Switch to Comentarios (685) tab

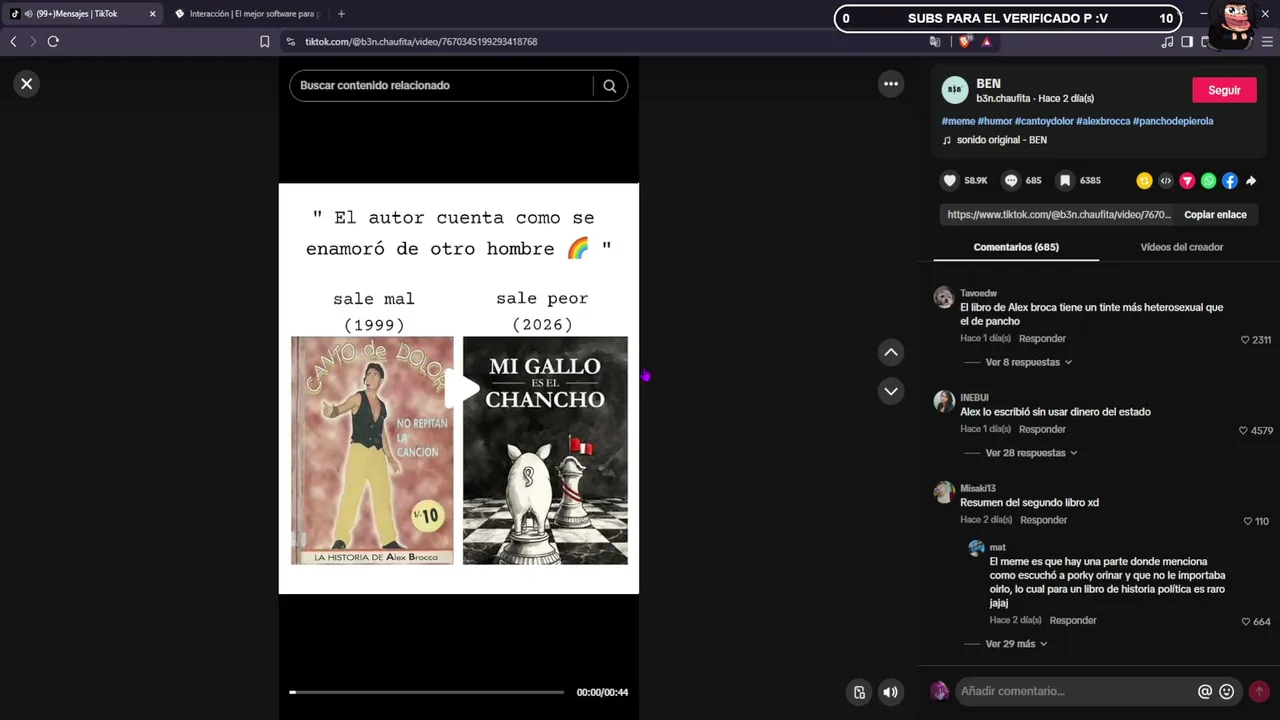tap(1016, 247)
